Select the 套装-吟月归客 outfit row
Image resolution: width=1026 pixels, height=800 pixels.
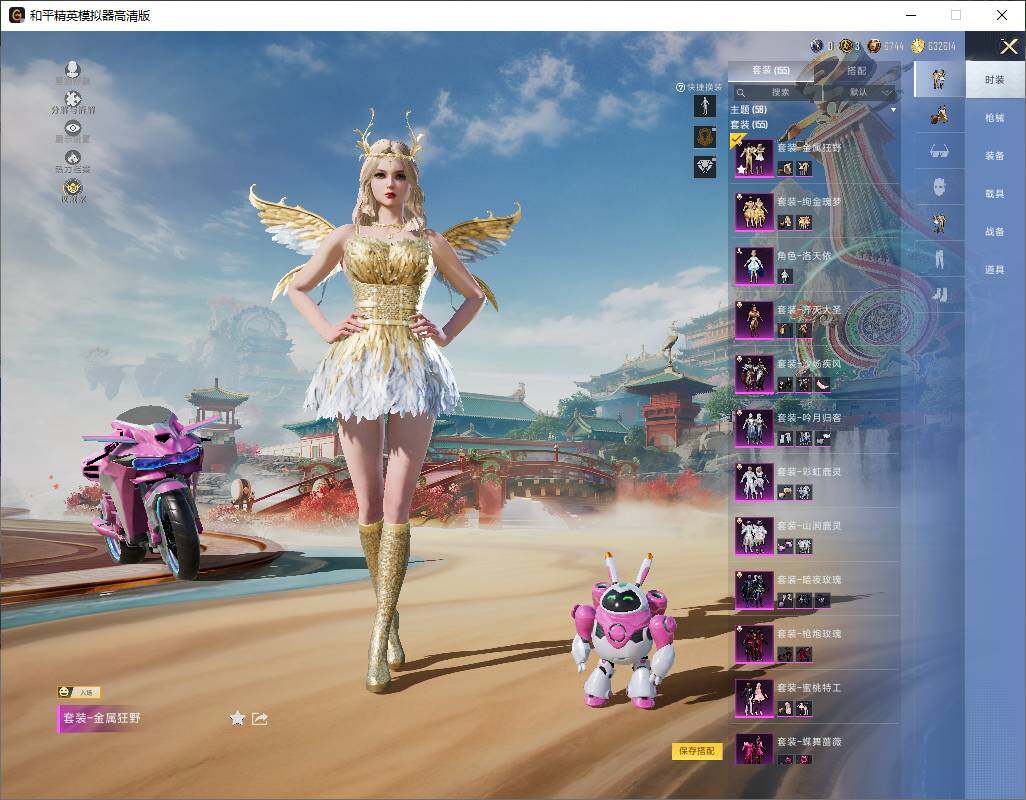(814, 428)
